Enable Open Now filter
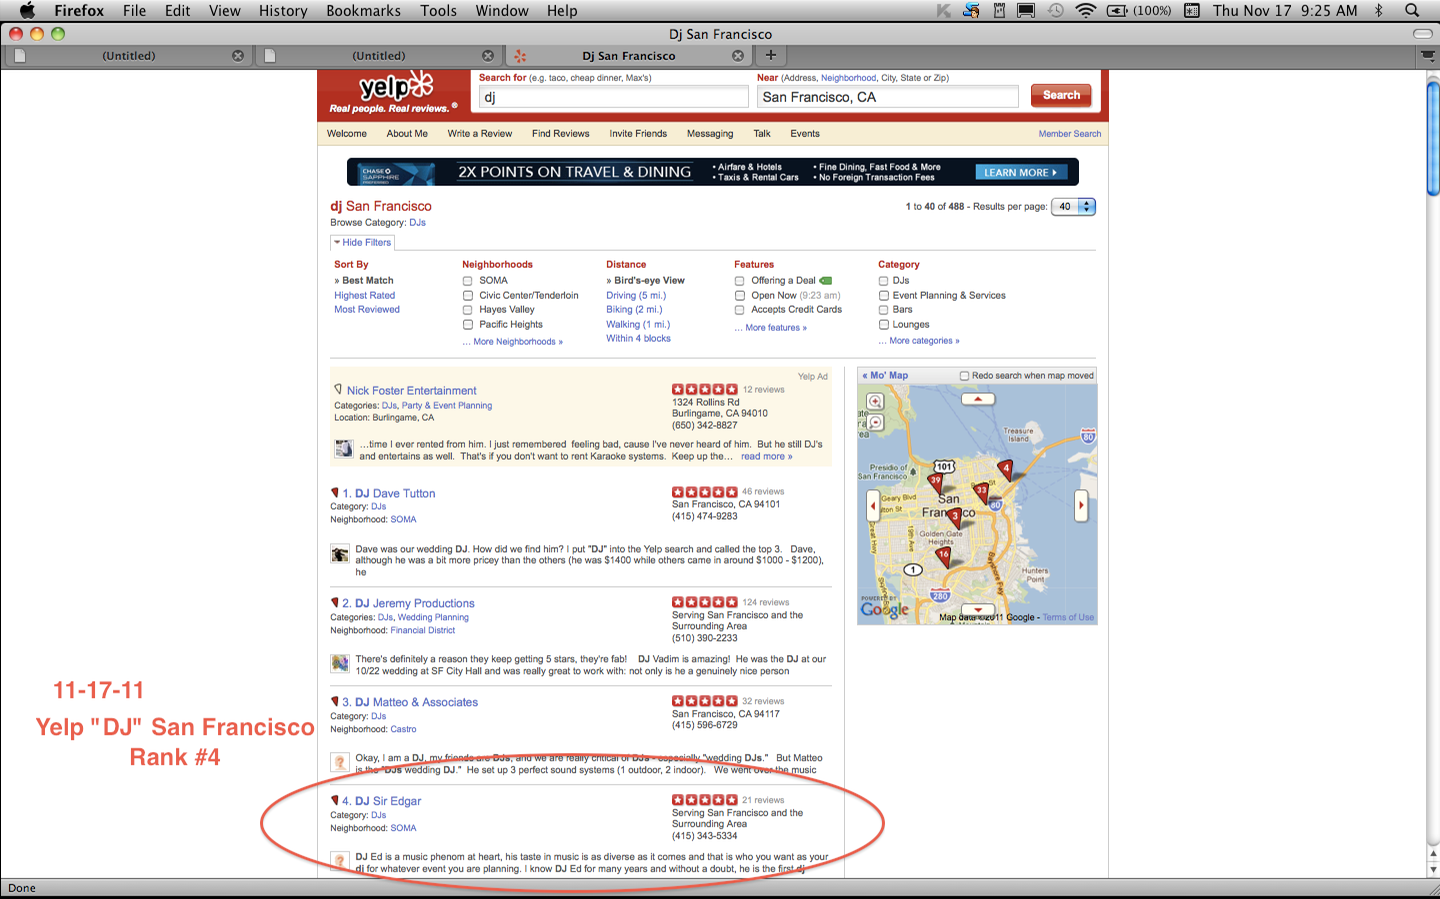This screenshot has height=899, width=1440. click(740, 296)
